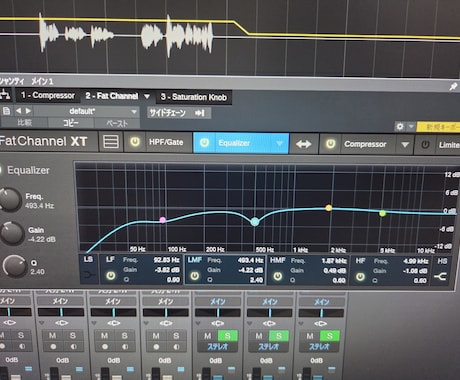
Task: Toggle the HPF/Gate power button
Action: tap(135, 142)
